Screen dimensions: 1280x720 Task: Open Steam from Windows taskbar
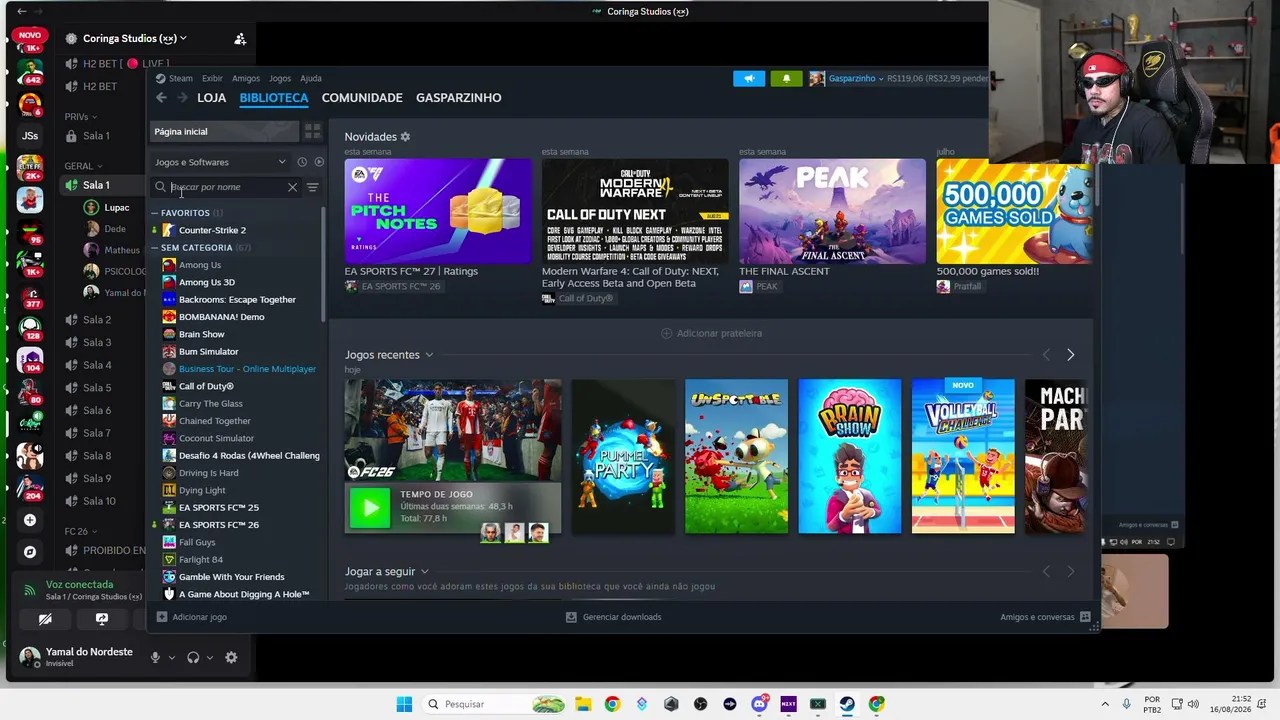tap(847, 704)
